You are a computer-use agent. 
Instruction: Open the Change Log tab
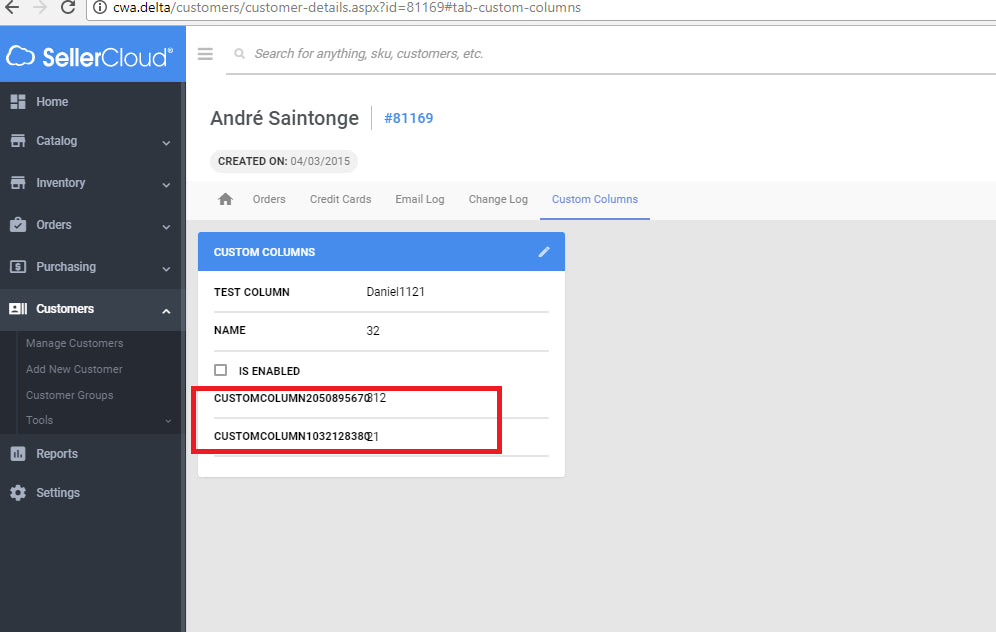click(498, 199)
